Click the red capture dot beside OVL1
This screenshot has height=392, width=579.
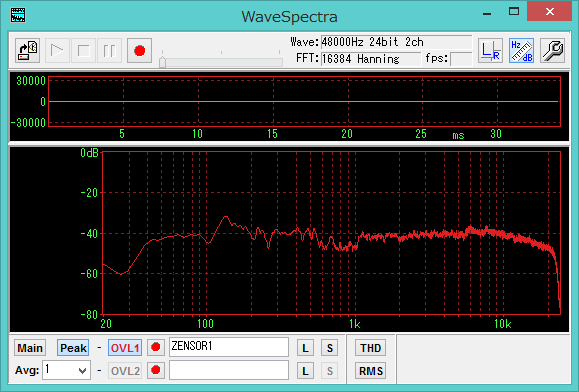coord(156,347)
